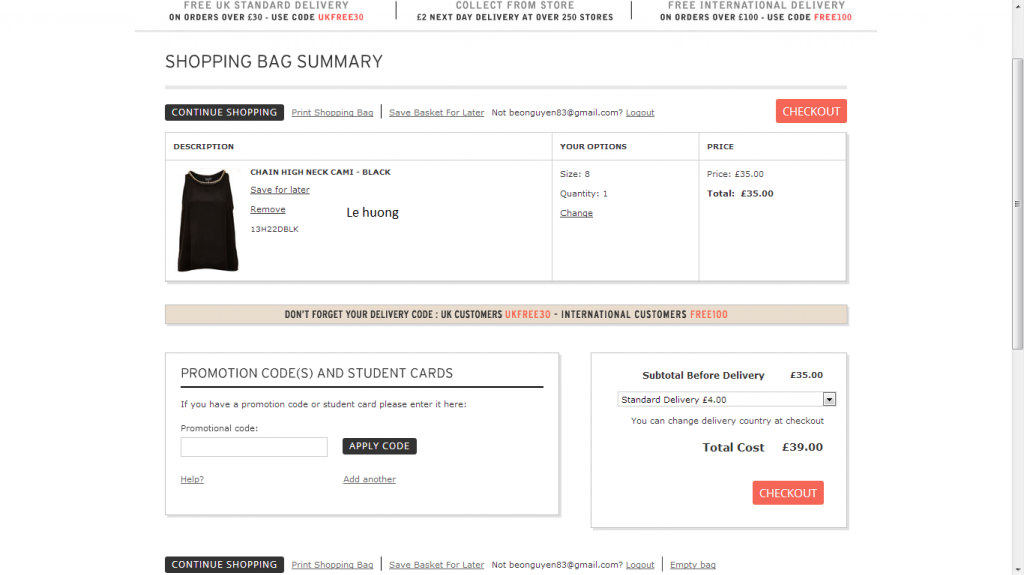The height and width of the screenshot is (575, 1024).
Task: Click the Chain High Neck Cami title
Action: point(321,172)
